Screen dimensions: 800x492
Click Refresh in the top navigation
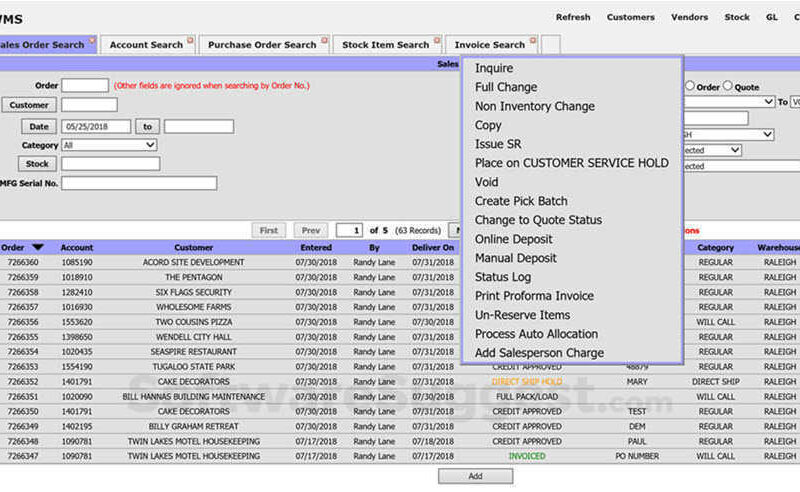click(573, 17)
